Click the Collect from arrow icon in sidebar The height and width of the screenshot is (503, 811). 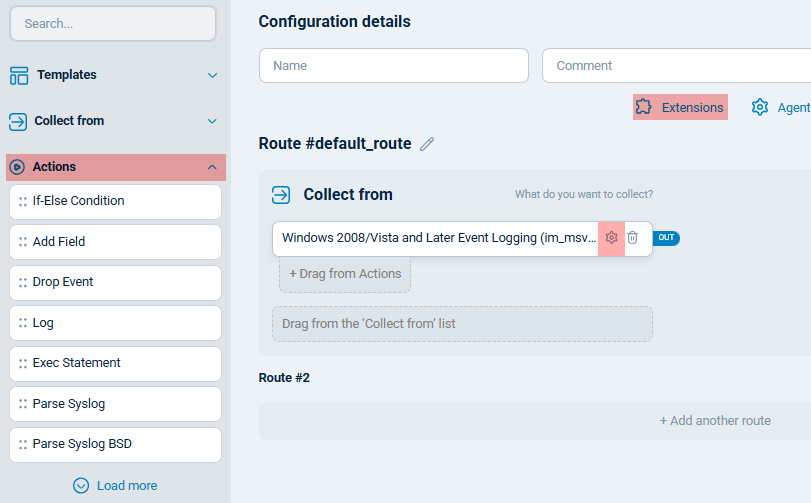tap(18, 121)
